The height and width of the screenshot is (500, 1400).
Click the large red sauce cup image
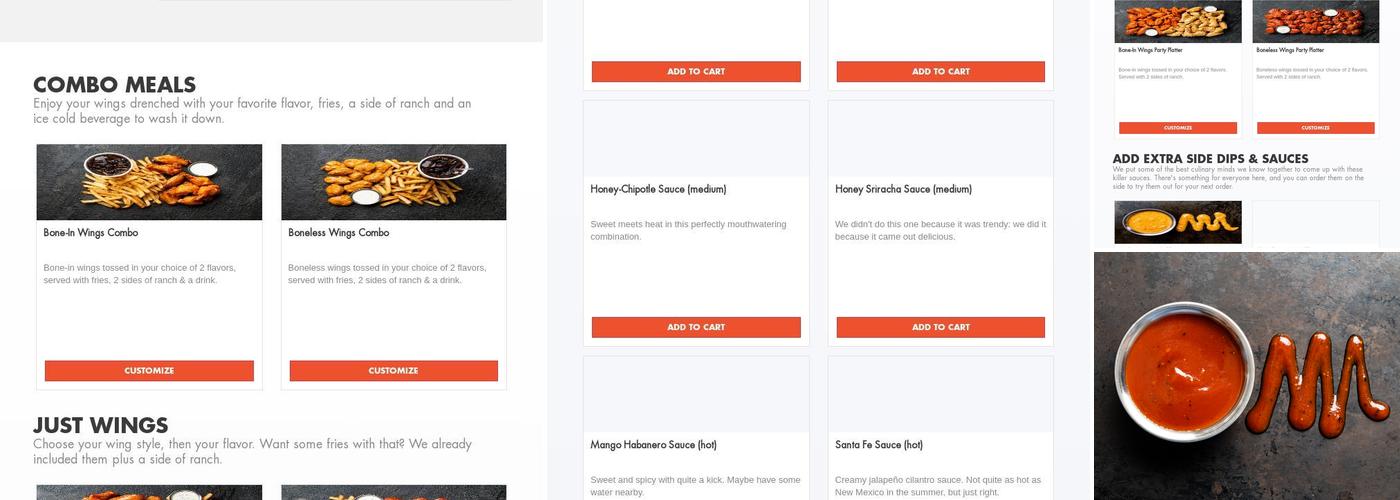(1246, 376)
